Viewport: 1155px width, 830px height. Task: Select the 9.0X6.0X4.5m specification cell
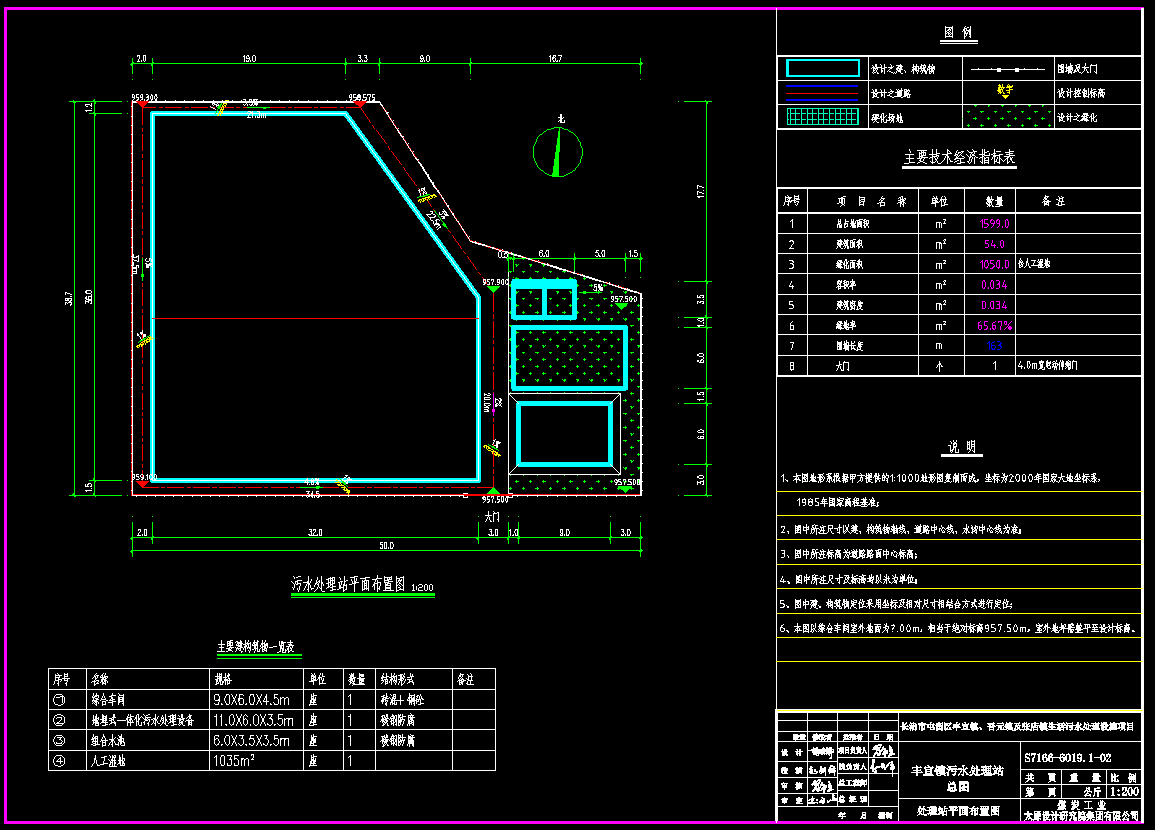pyautogui.click(x=250, y=700)
